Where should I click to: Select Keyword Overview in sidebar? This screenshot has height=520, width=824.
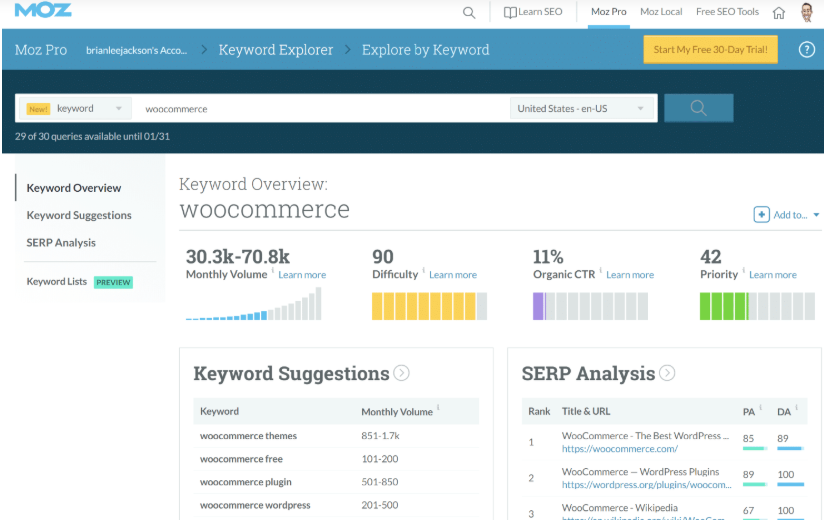tap(74, 188)
